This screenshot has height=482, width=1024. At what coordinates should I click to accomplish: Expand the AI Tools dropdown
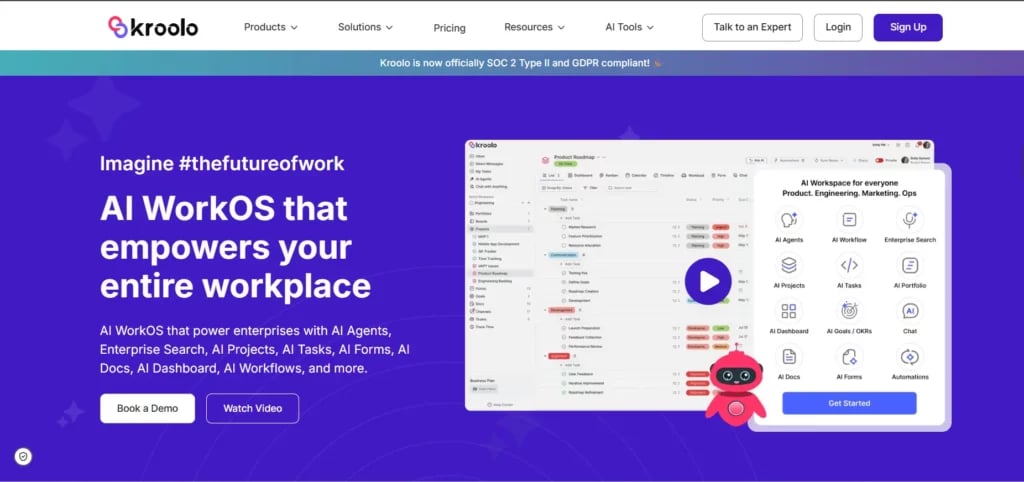(x=629, y=27)
